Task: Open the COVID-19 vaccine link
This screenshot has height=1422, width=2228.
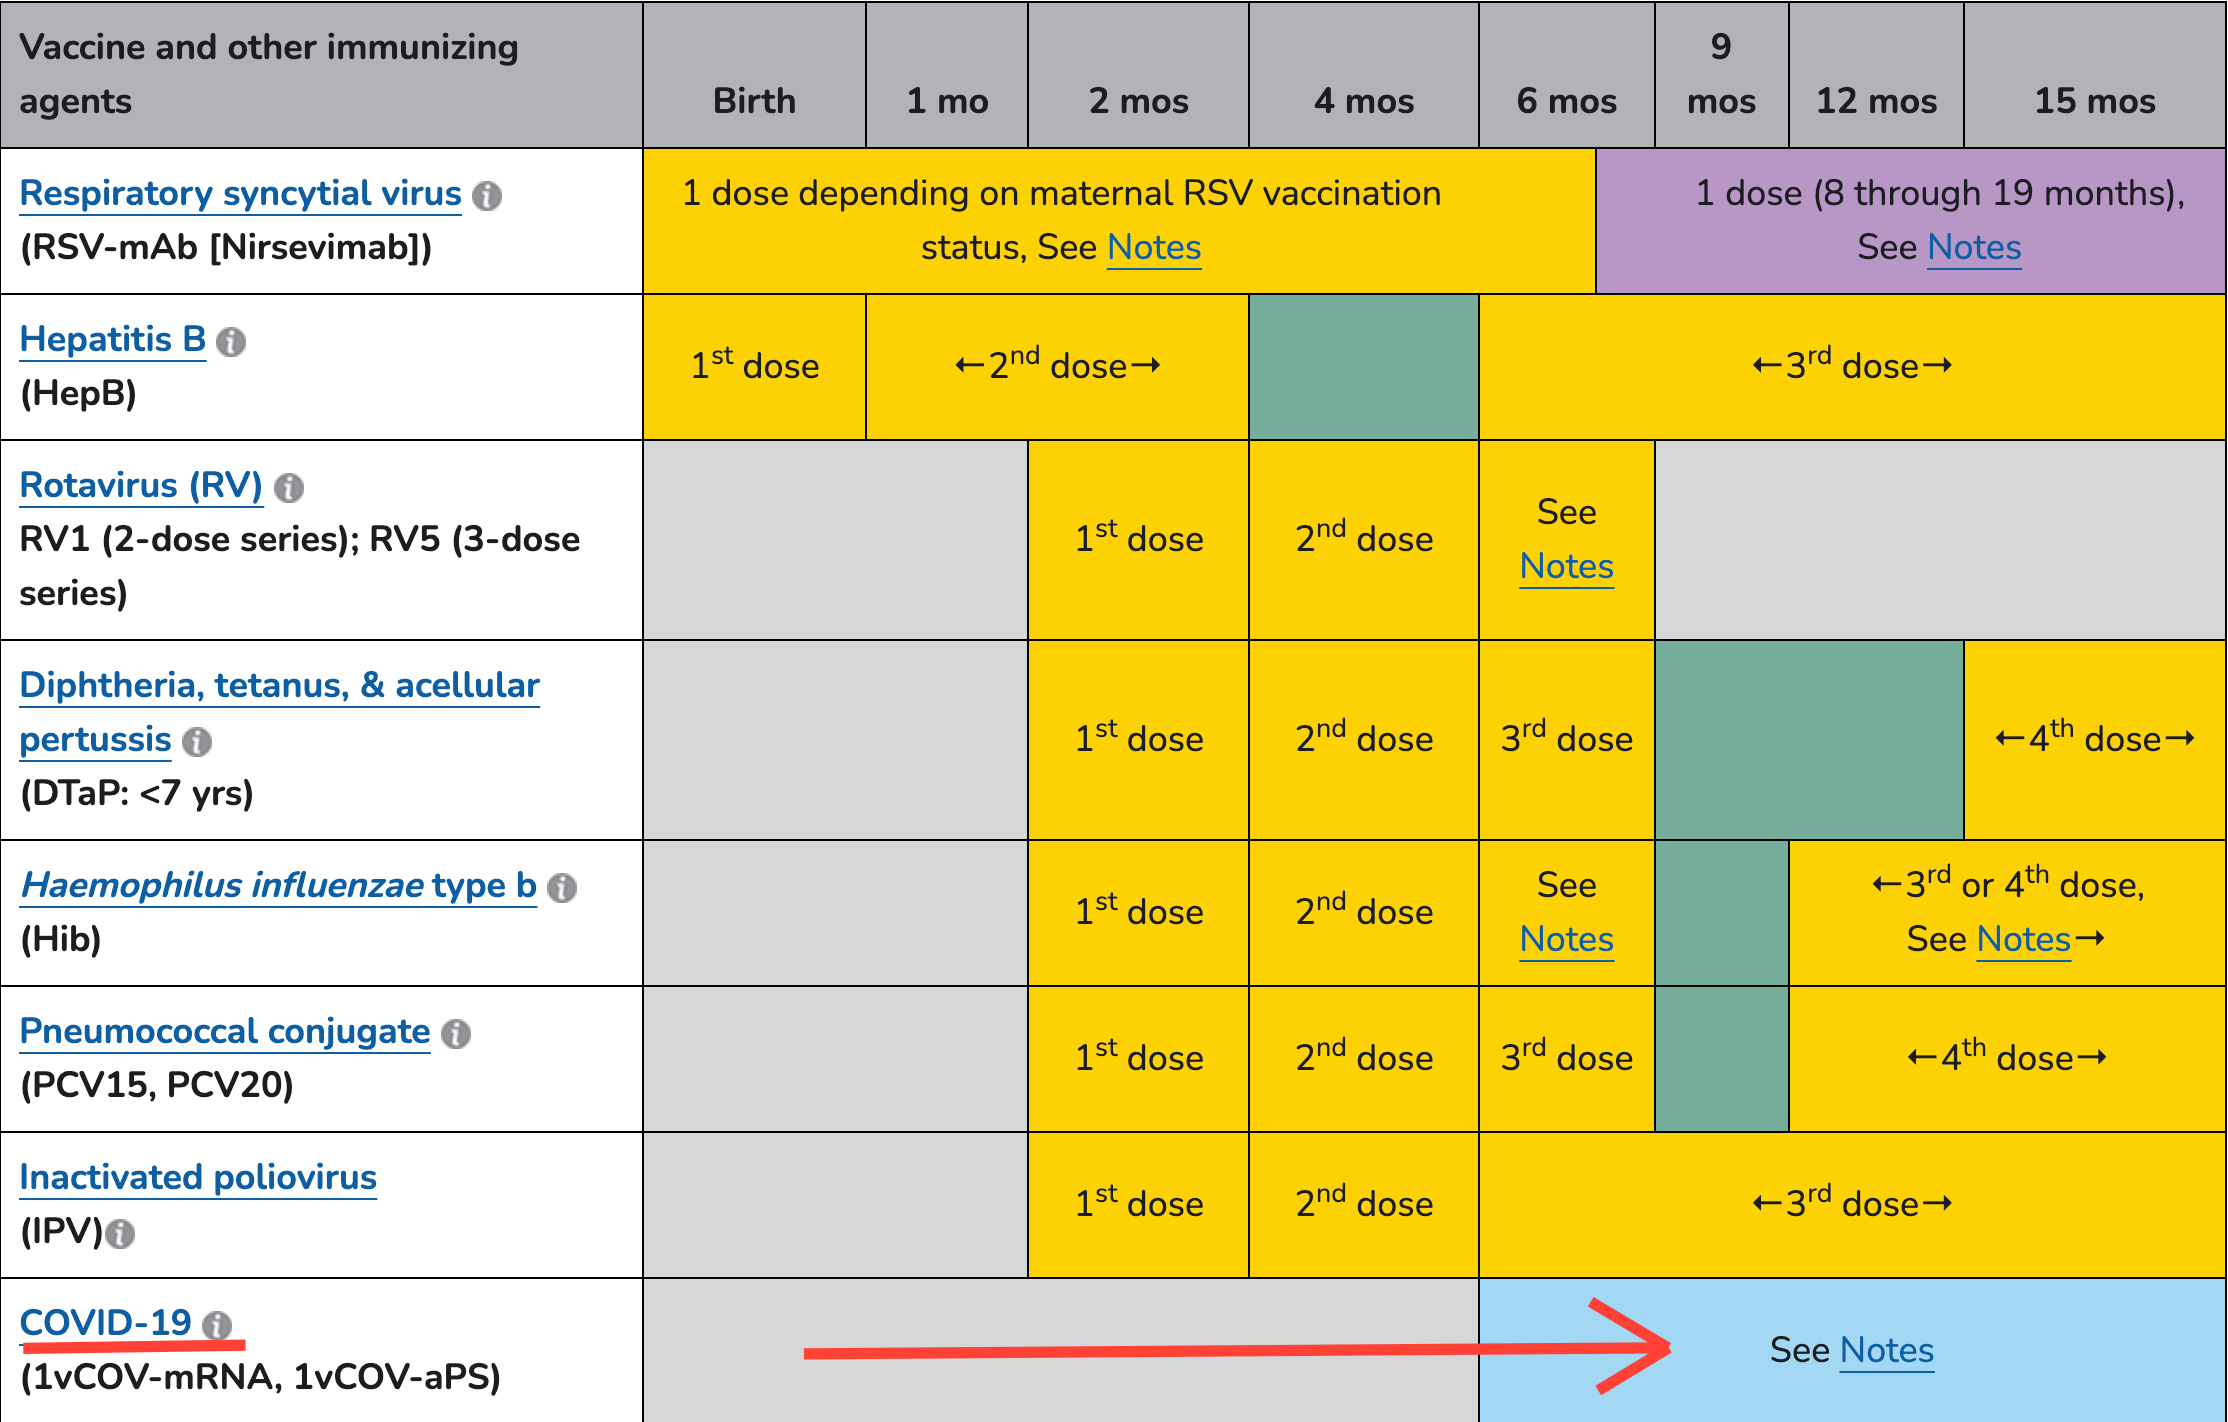Action: point(106,1323)
